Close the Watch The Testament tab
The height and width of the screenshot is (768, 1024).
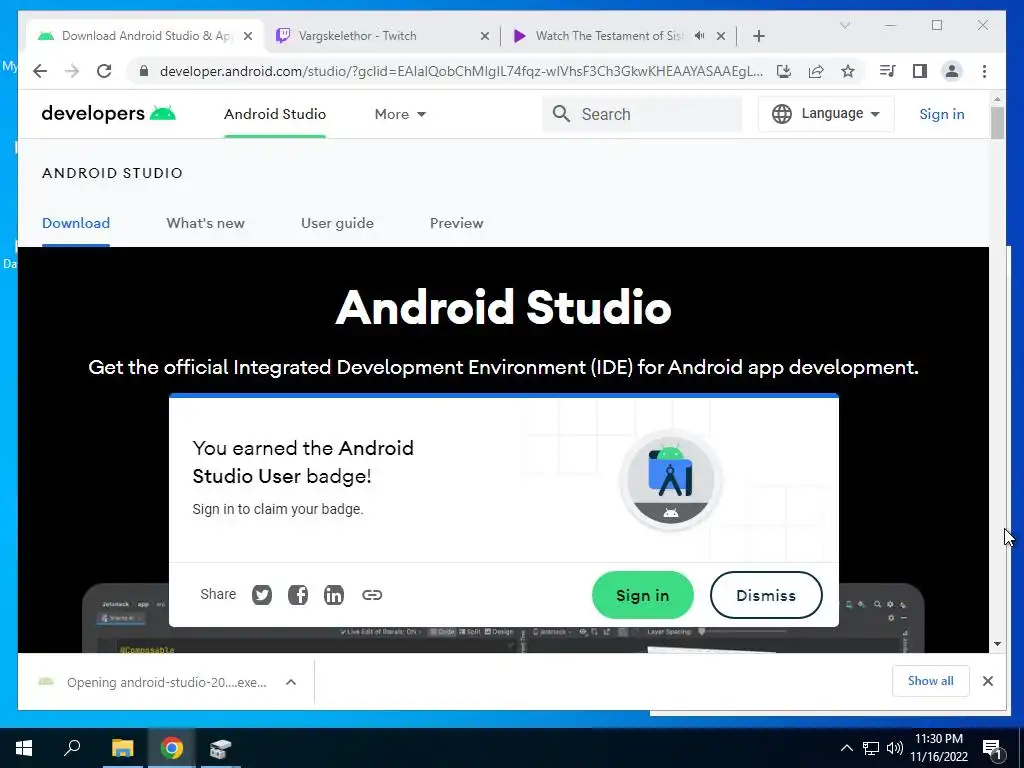pyautogui.click(x=721, y=36)
